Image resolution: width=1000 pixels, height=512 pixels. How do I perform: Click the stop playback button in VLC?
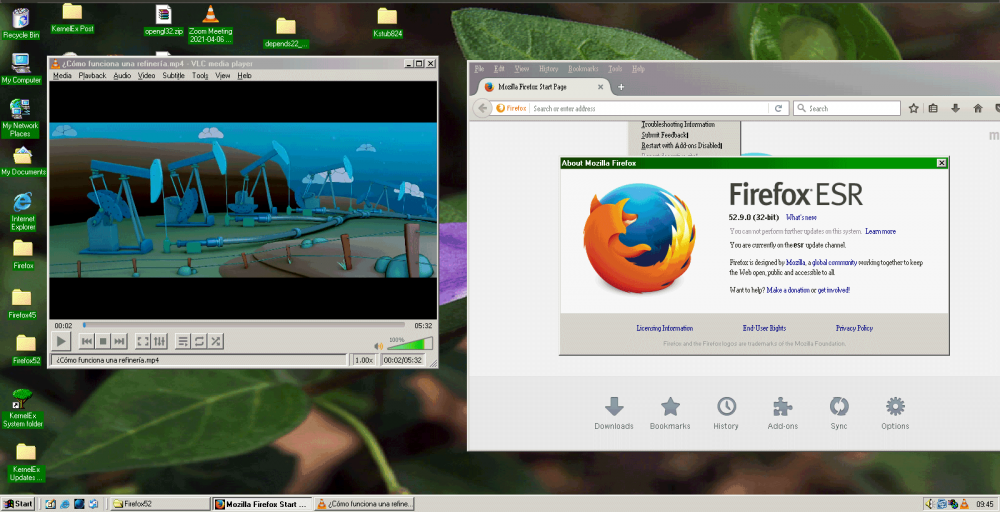[103, 341]
